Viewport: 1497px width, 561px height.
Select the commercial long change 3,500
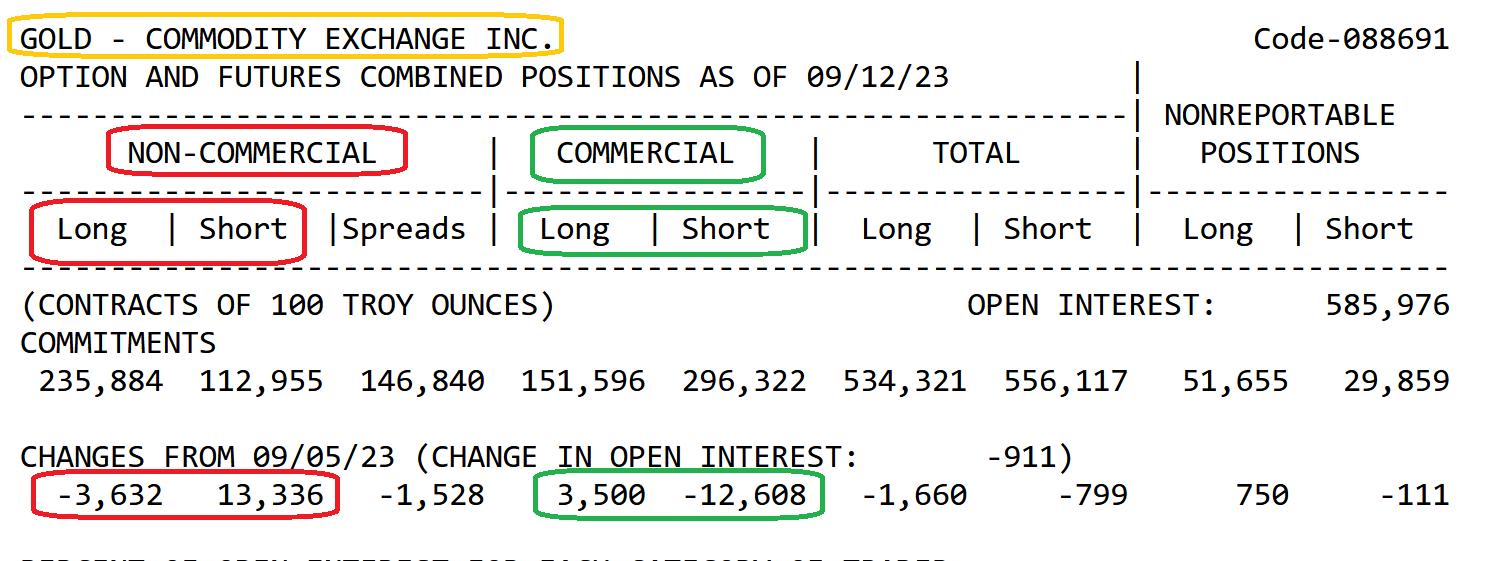pos(601,495)
